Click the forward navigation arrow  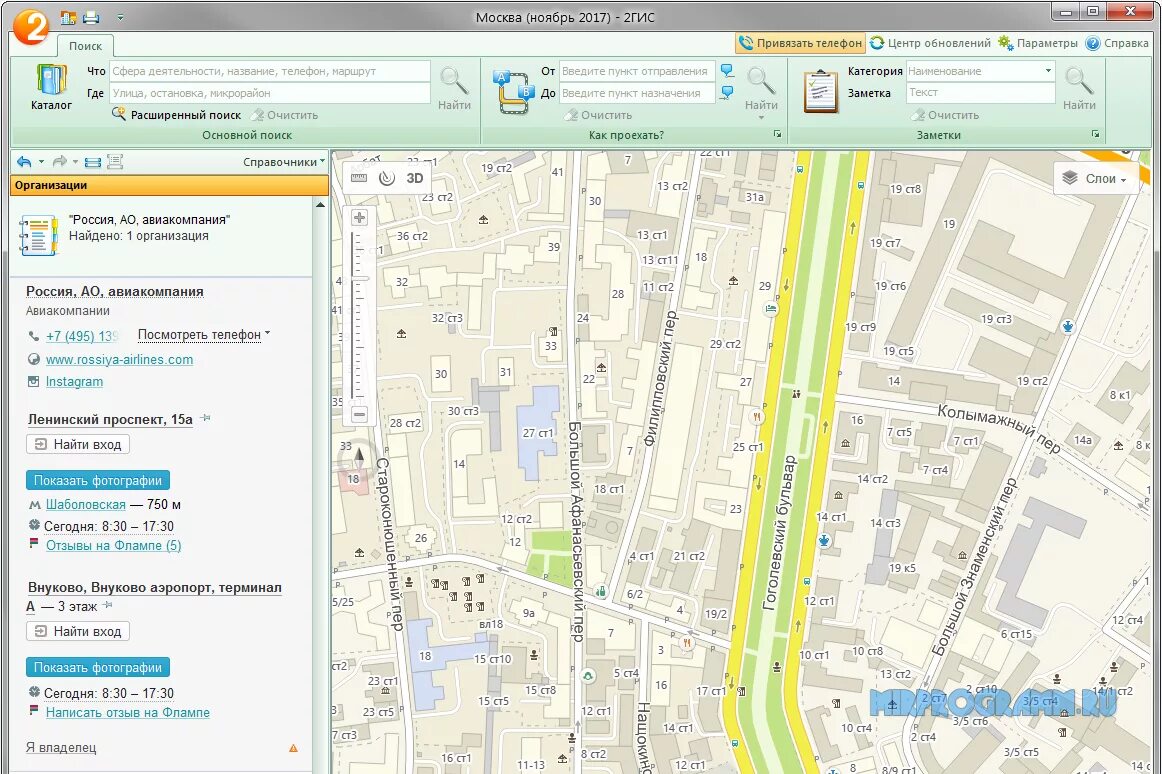pyautogui.click(x=60, y=162)
